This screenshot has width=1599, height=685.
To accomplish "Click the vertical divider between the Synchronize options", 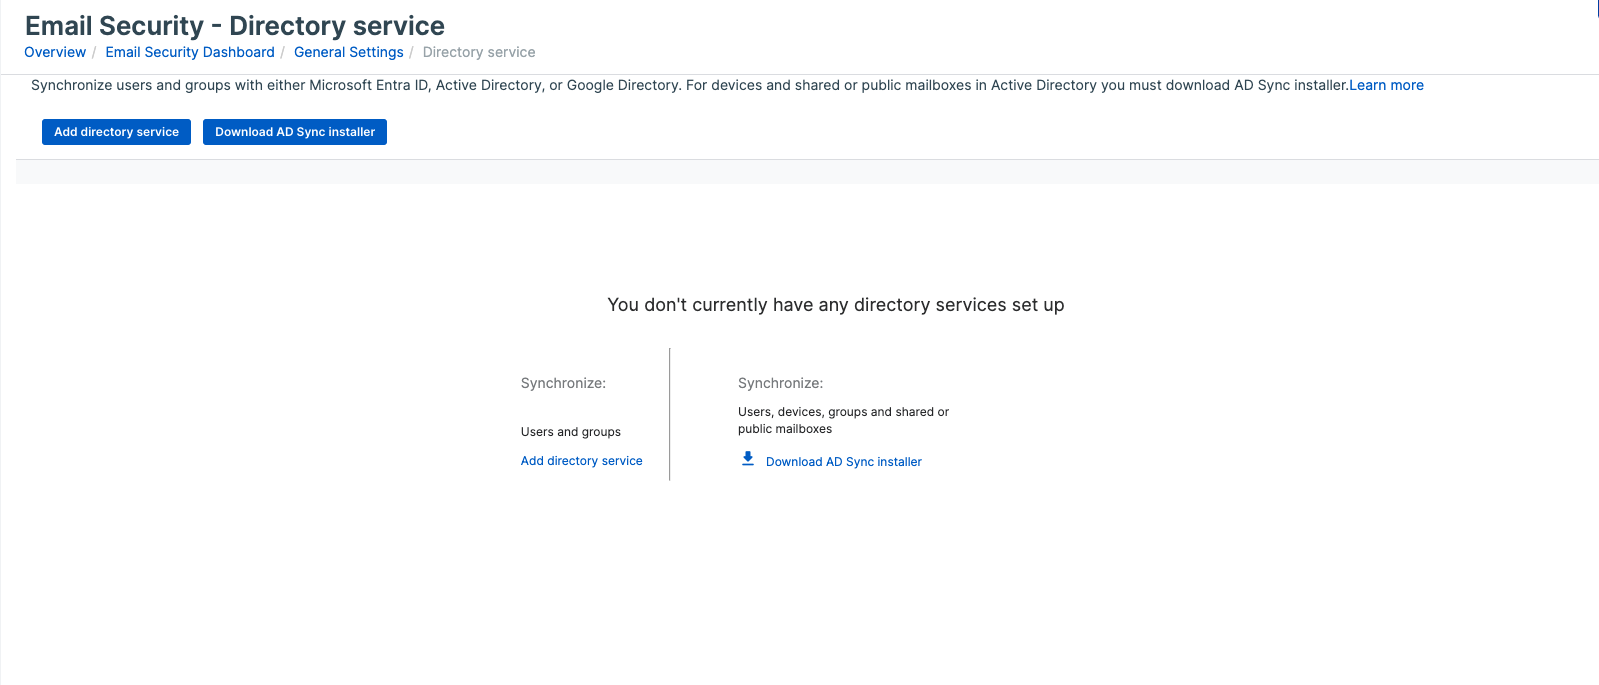I will pos(670,414).
